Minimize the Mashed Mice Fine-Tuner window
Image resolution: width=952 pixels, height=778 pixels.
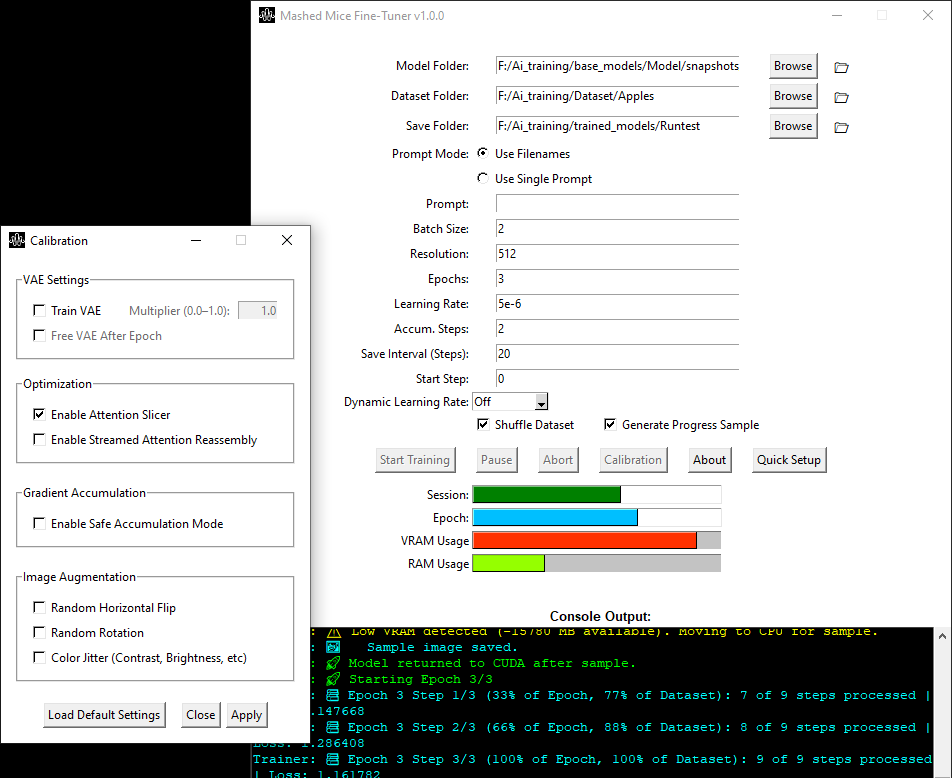tap(837, 15)
